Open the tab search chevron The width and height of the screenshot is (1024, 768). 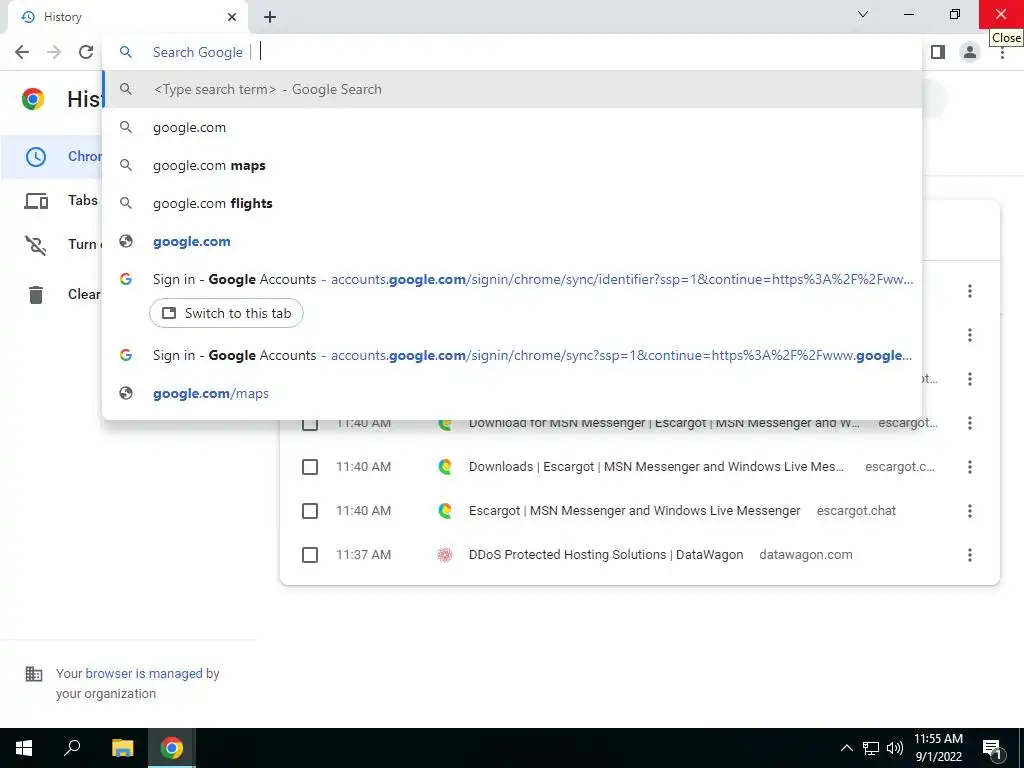click(863, 14)
